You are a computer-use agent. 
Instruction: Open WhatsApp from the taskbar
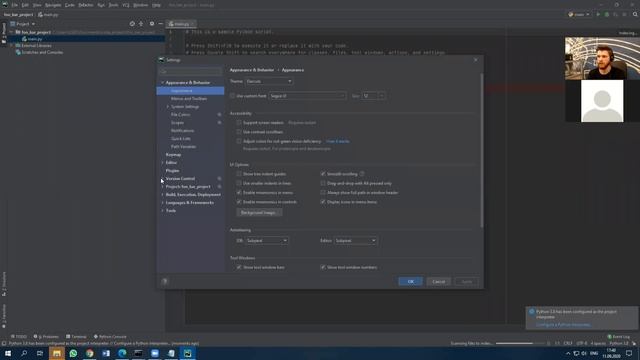[x=73, y=353]
